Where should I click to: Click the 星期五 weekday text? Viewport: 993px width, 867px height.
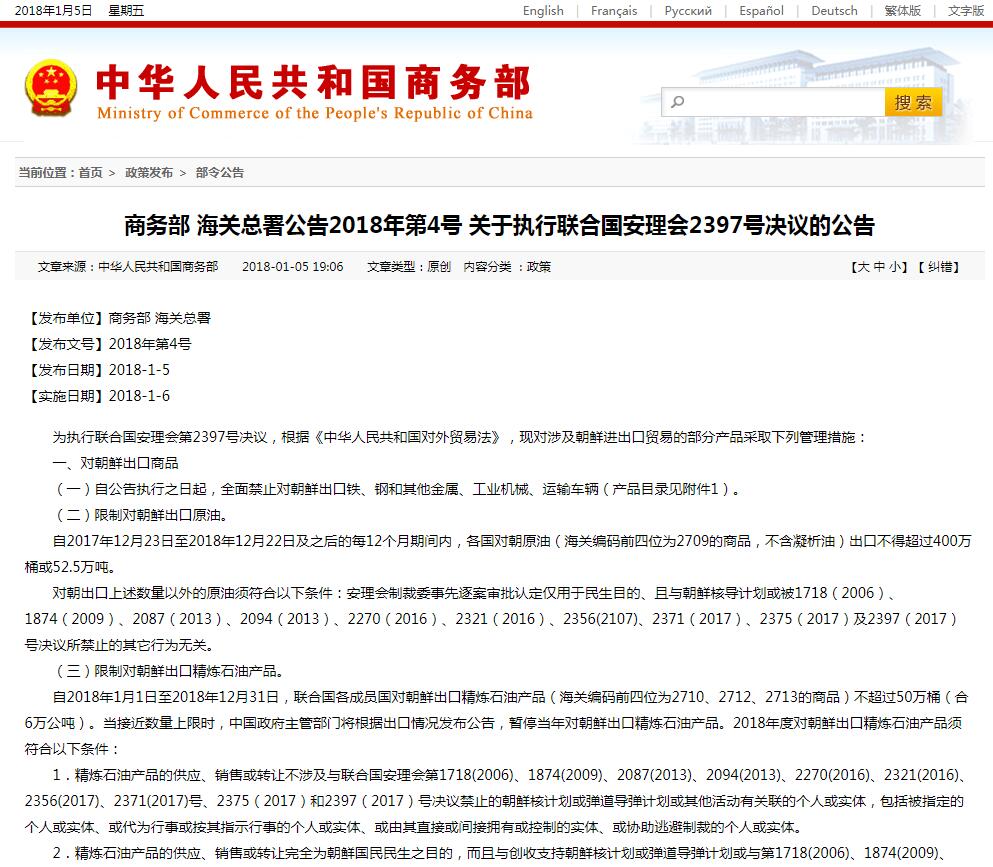click(x=126, y=11)
